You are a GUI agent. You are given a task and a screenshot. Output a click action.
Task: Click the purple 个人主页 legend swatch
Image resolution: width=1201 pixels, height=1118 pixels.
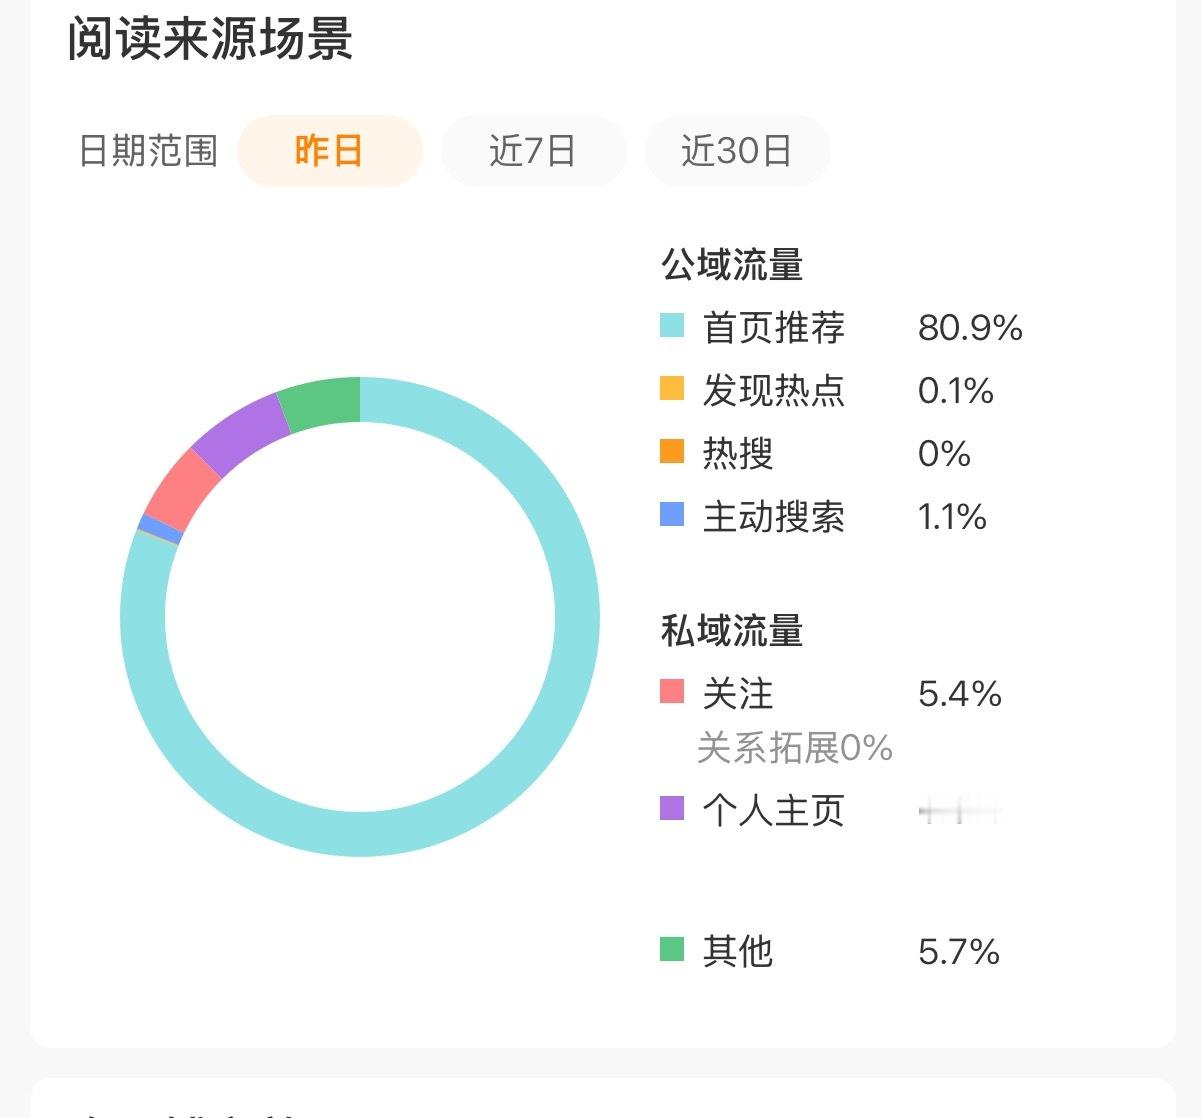[672, 808]
